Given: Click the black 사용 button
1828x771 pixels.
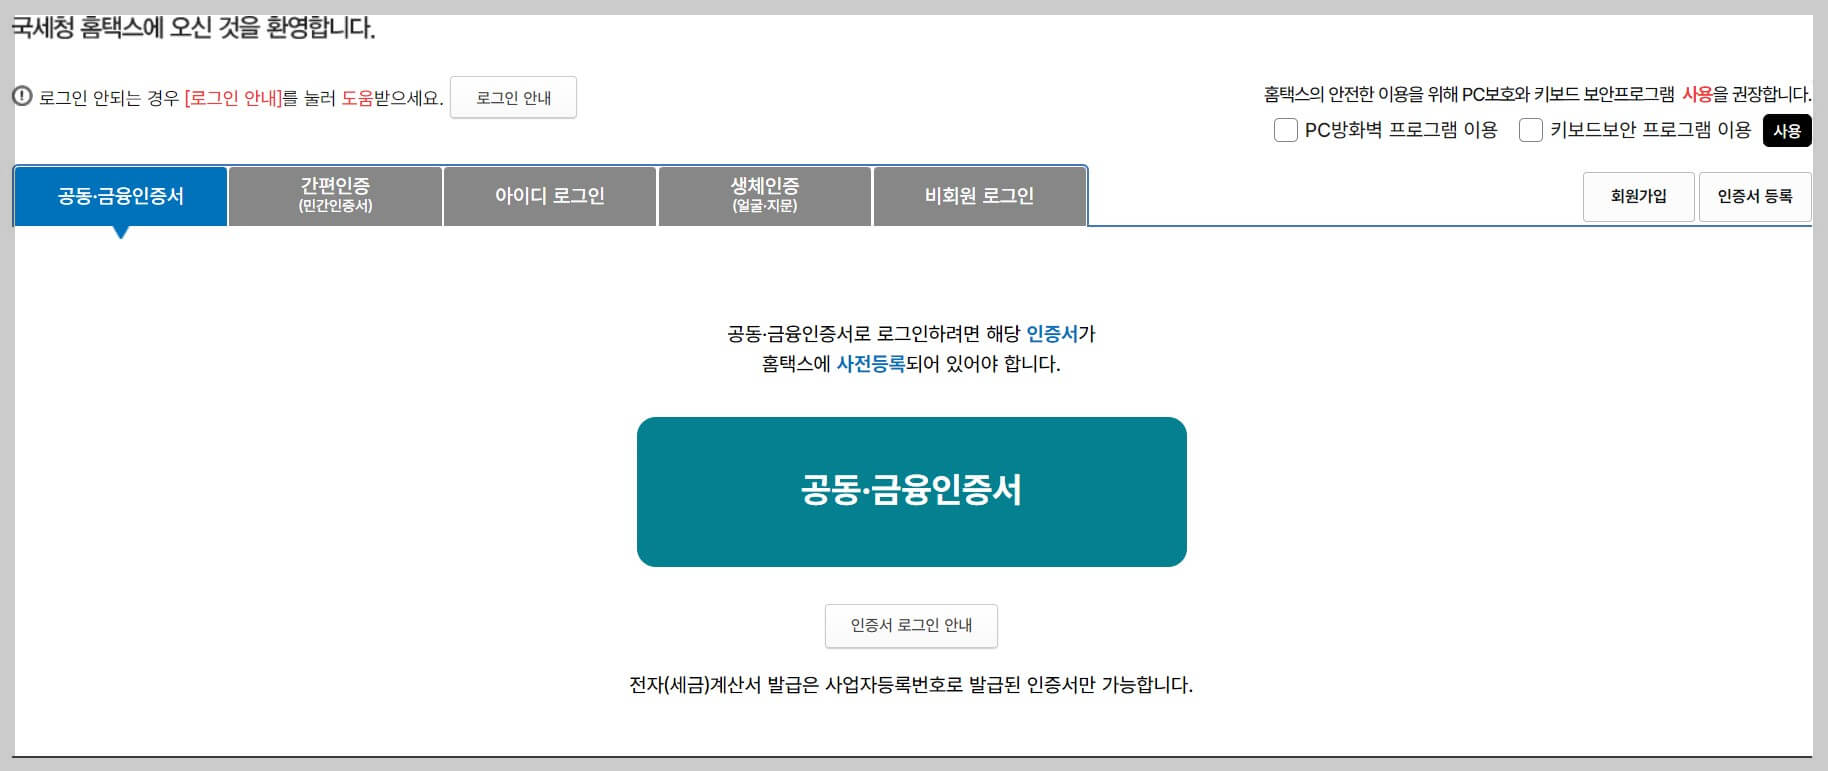Looking at the screenshot, I should (x=1787, y=130).
